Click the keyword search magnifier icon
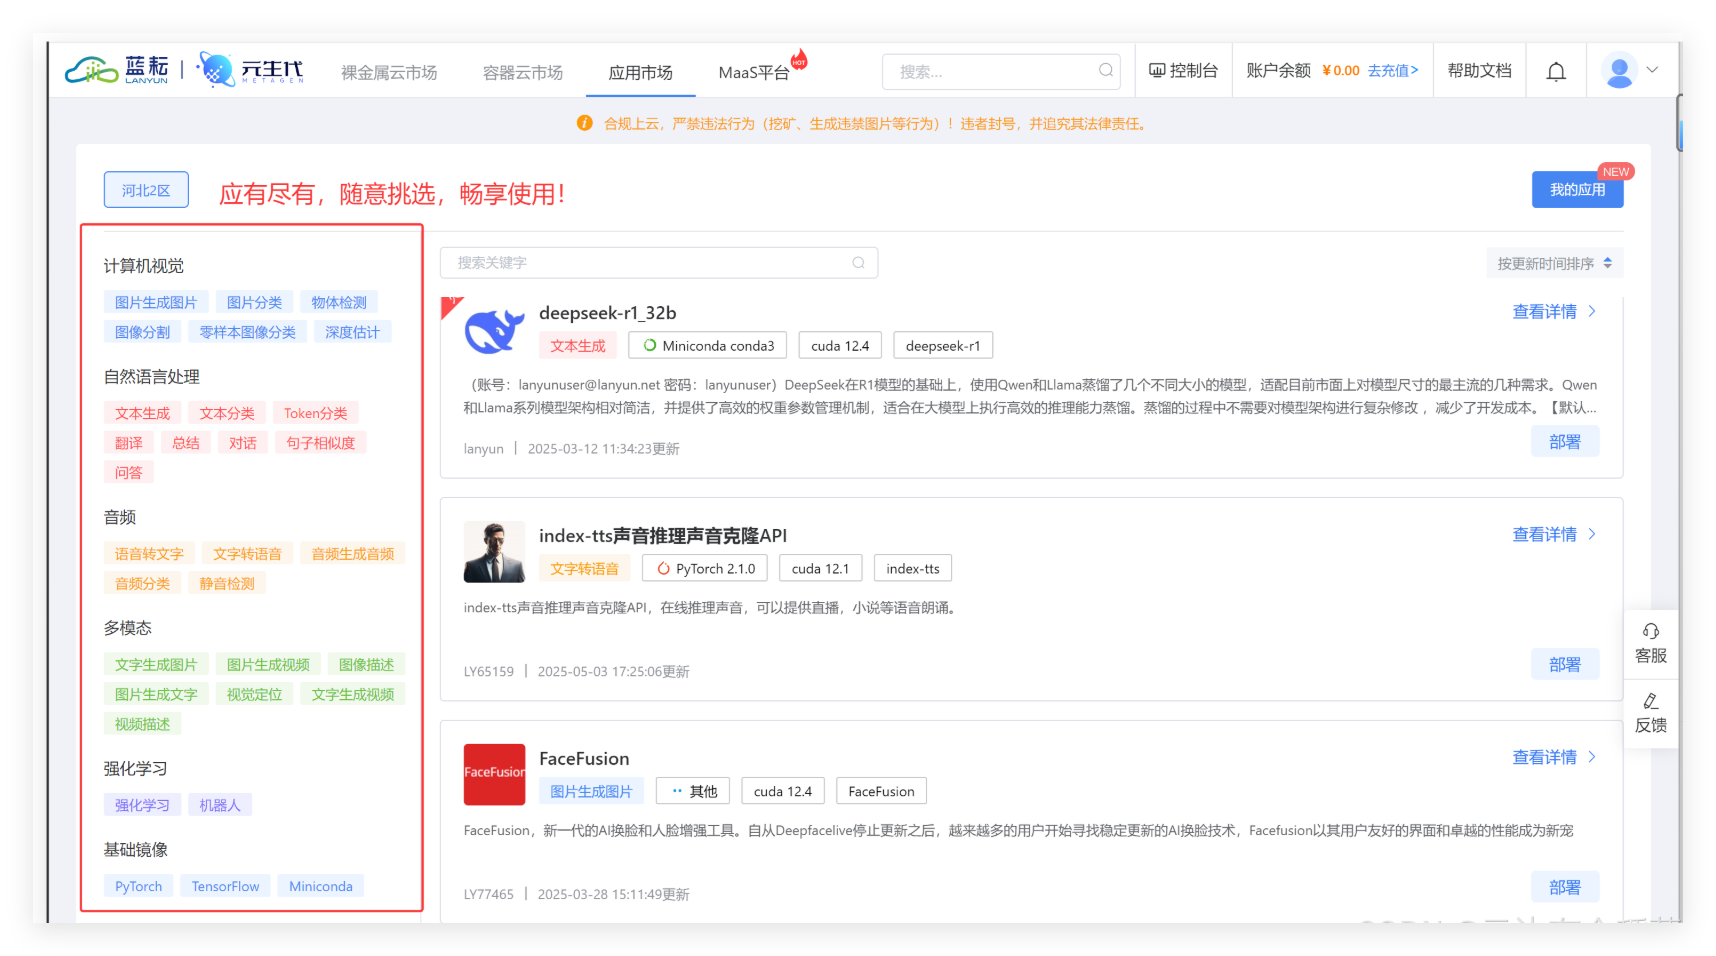This screenshot has width=1716, height=956. click(x=858, y=263)
